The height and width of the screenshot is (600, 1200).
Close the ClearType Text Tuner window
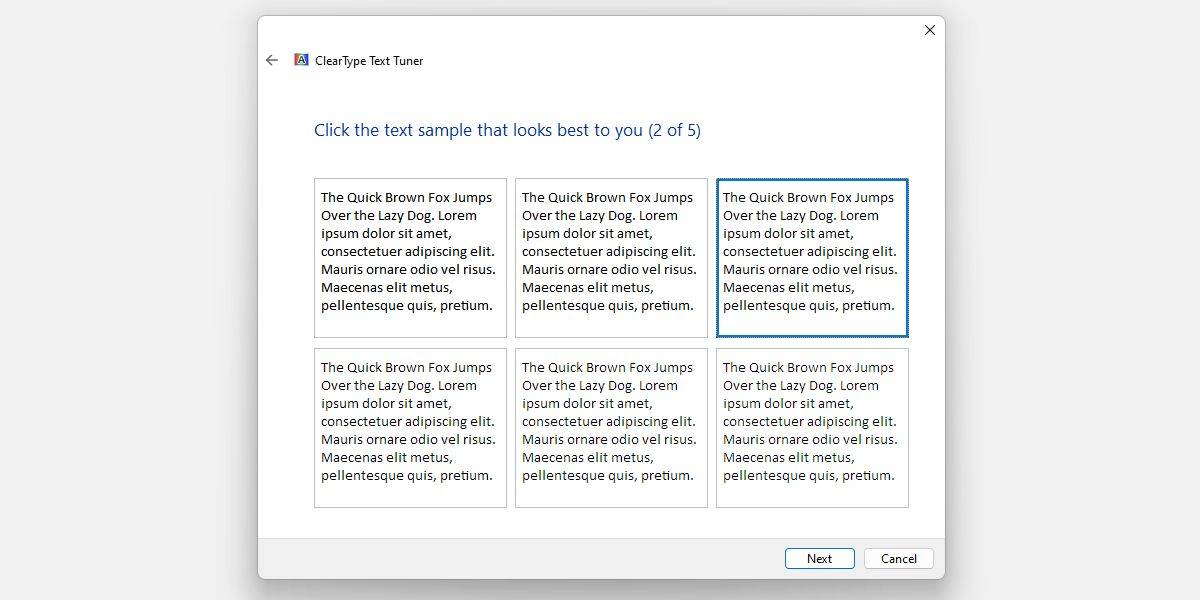pos(929,30)
